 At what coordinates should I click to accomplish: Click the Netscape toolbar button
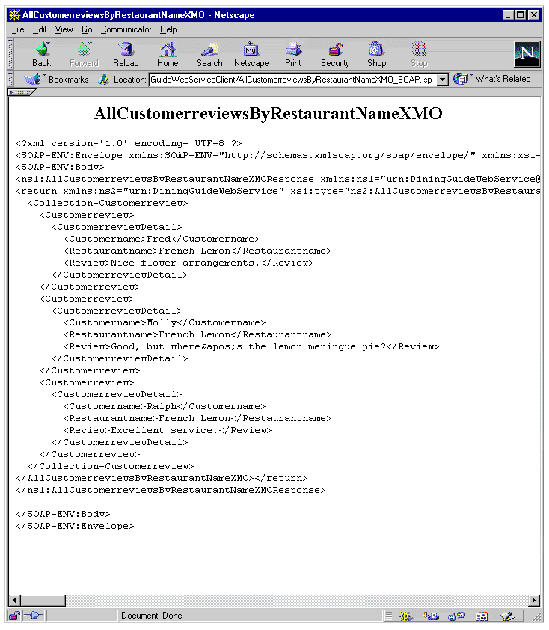pos(252,55)
